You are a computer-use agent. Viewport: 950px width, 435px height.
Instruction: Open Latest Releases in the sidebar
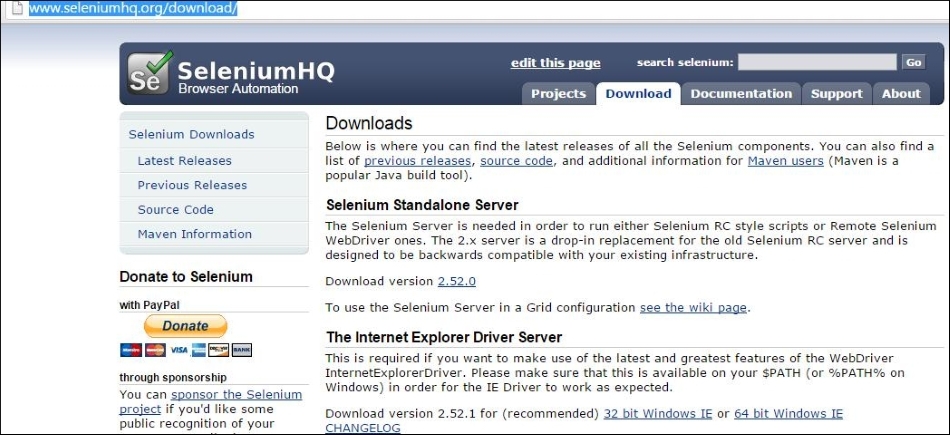184,161
